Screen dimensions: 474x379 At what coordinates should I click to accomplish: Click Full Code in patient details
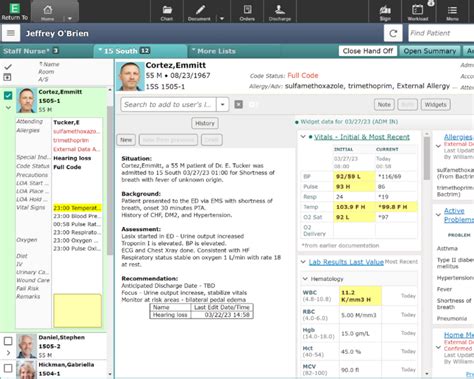(x=67, y=167)
